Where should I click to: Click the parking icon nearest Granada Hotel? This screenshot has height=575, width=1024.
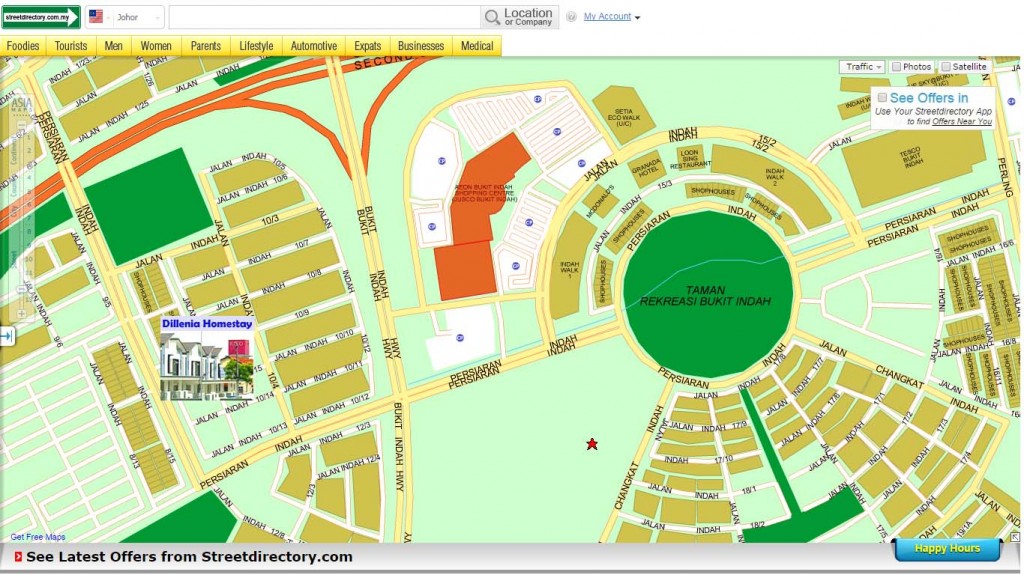581,163
